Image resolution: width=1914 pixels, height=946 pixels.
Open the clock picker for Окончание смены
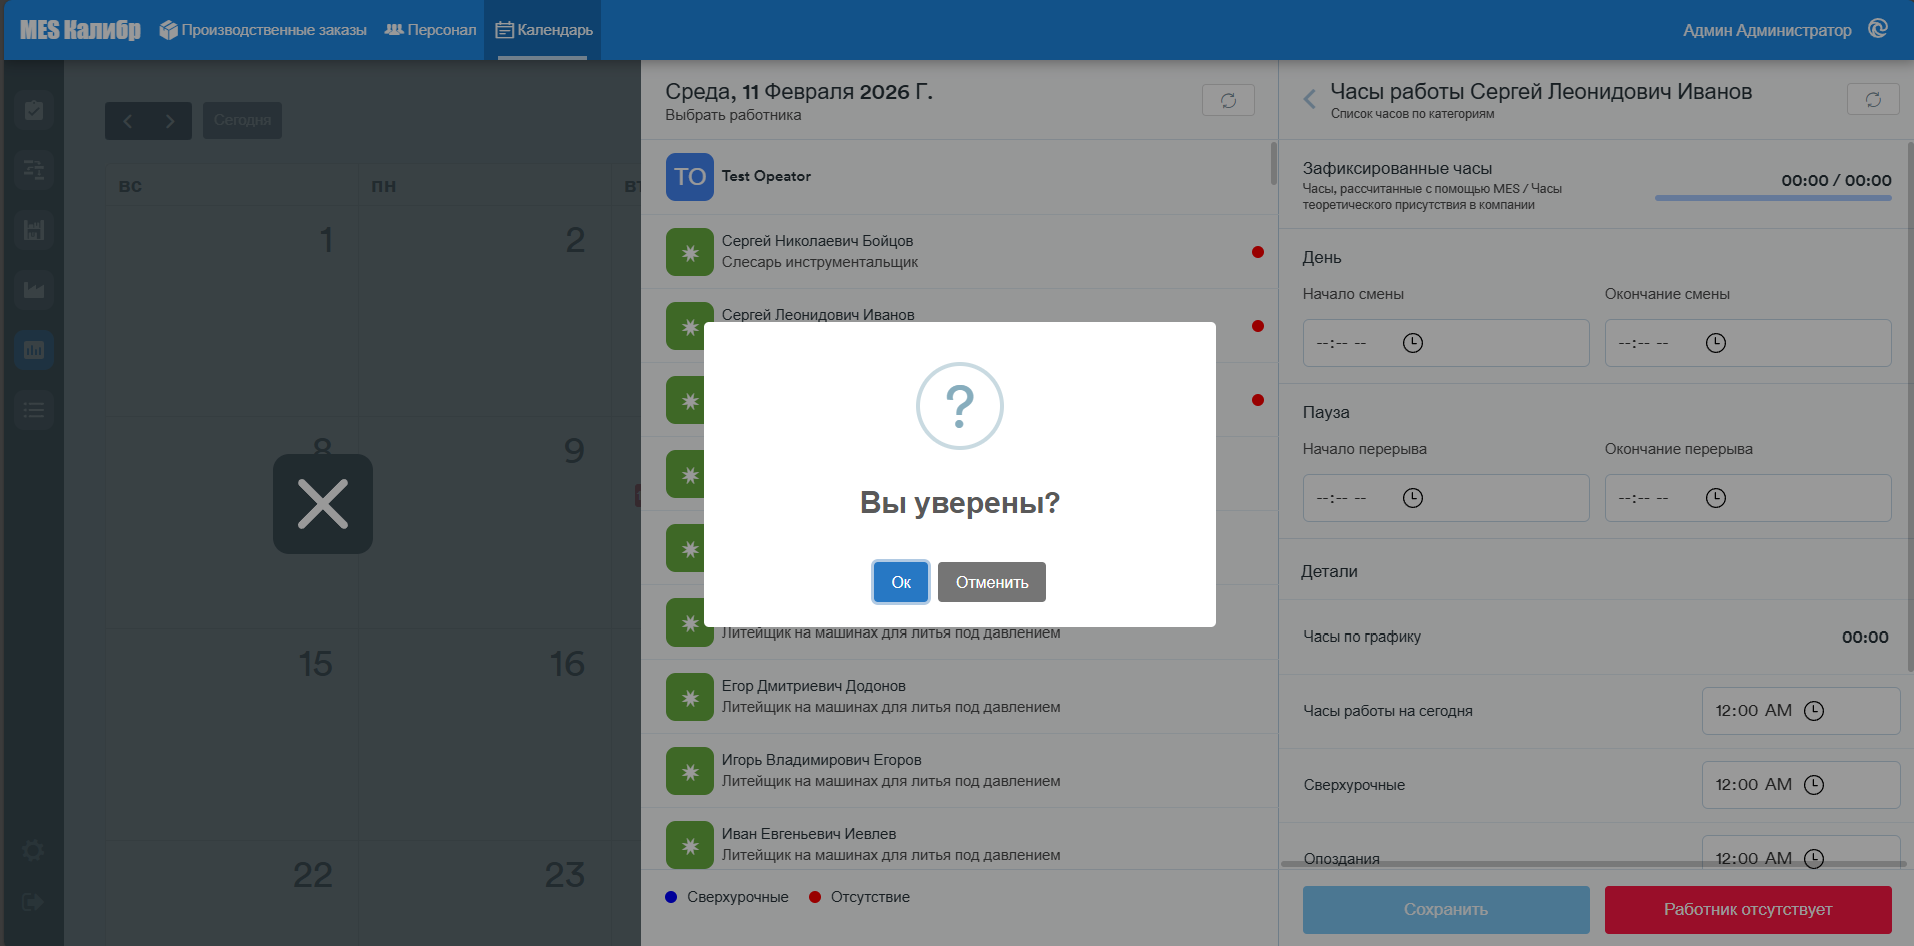(1716, 343)
